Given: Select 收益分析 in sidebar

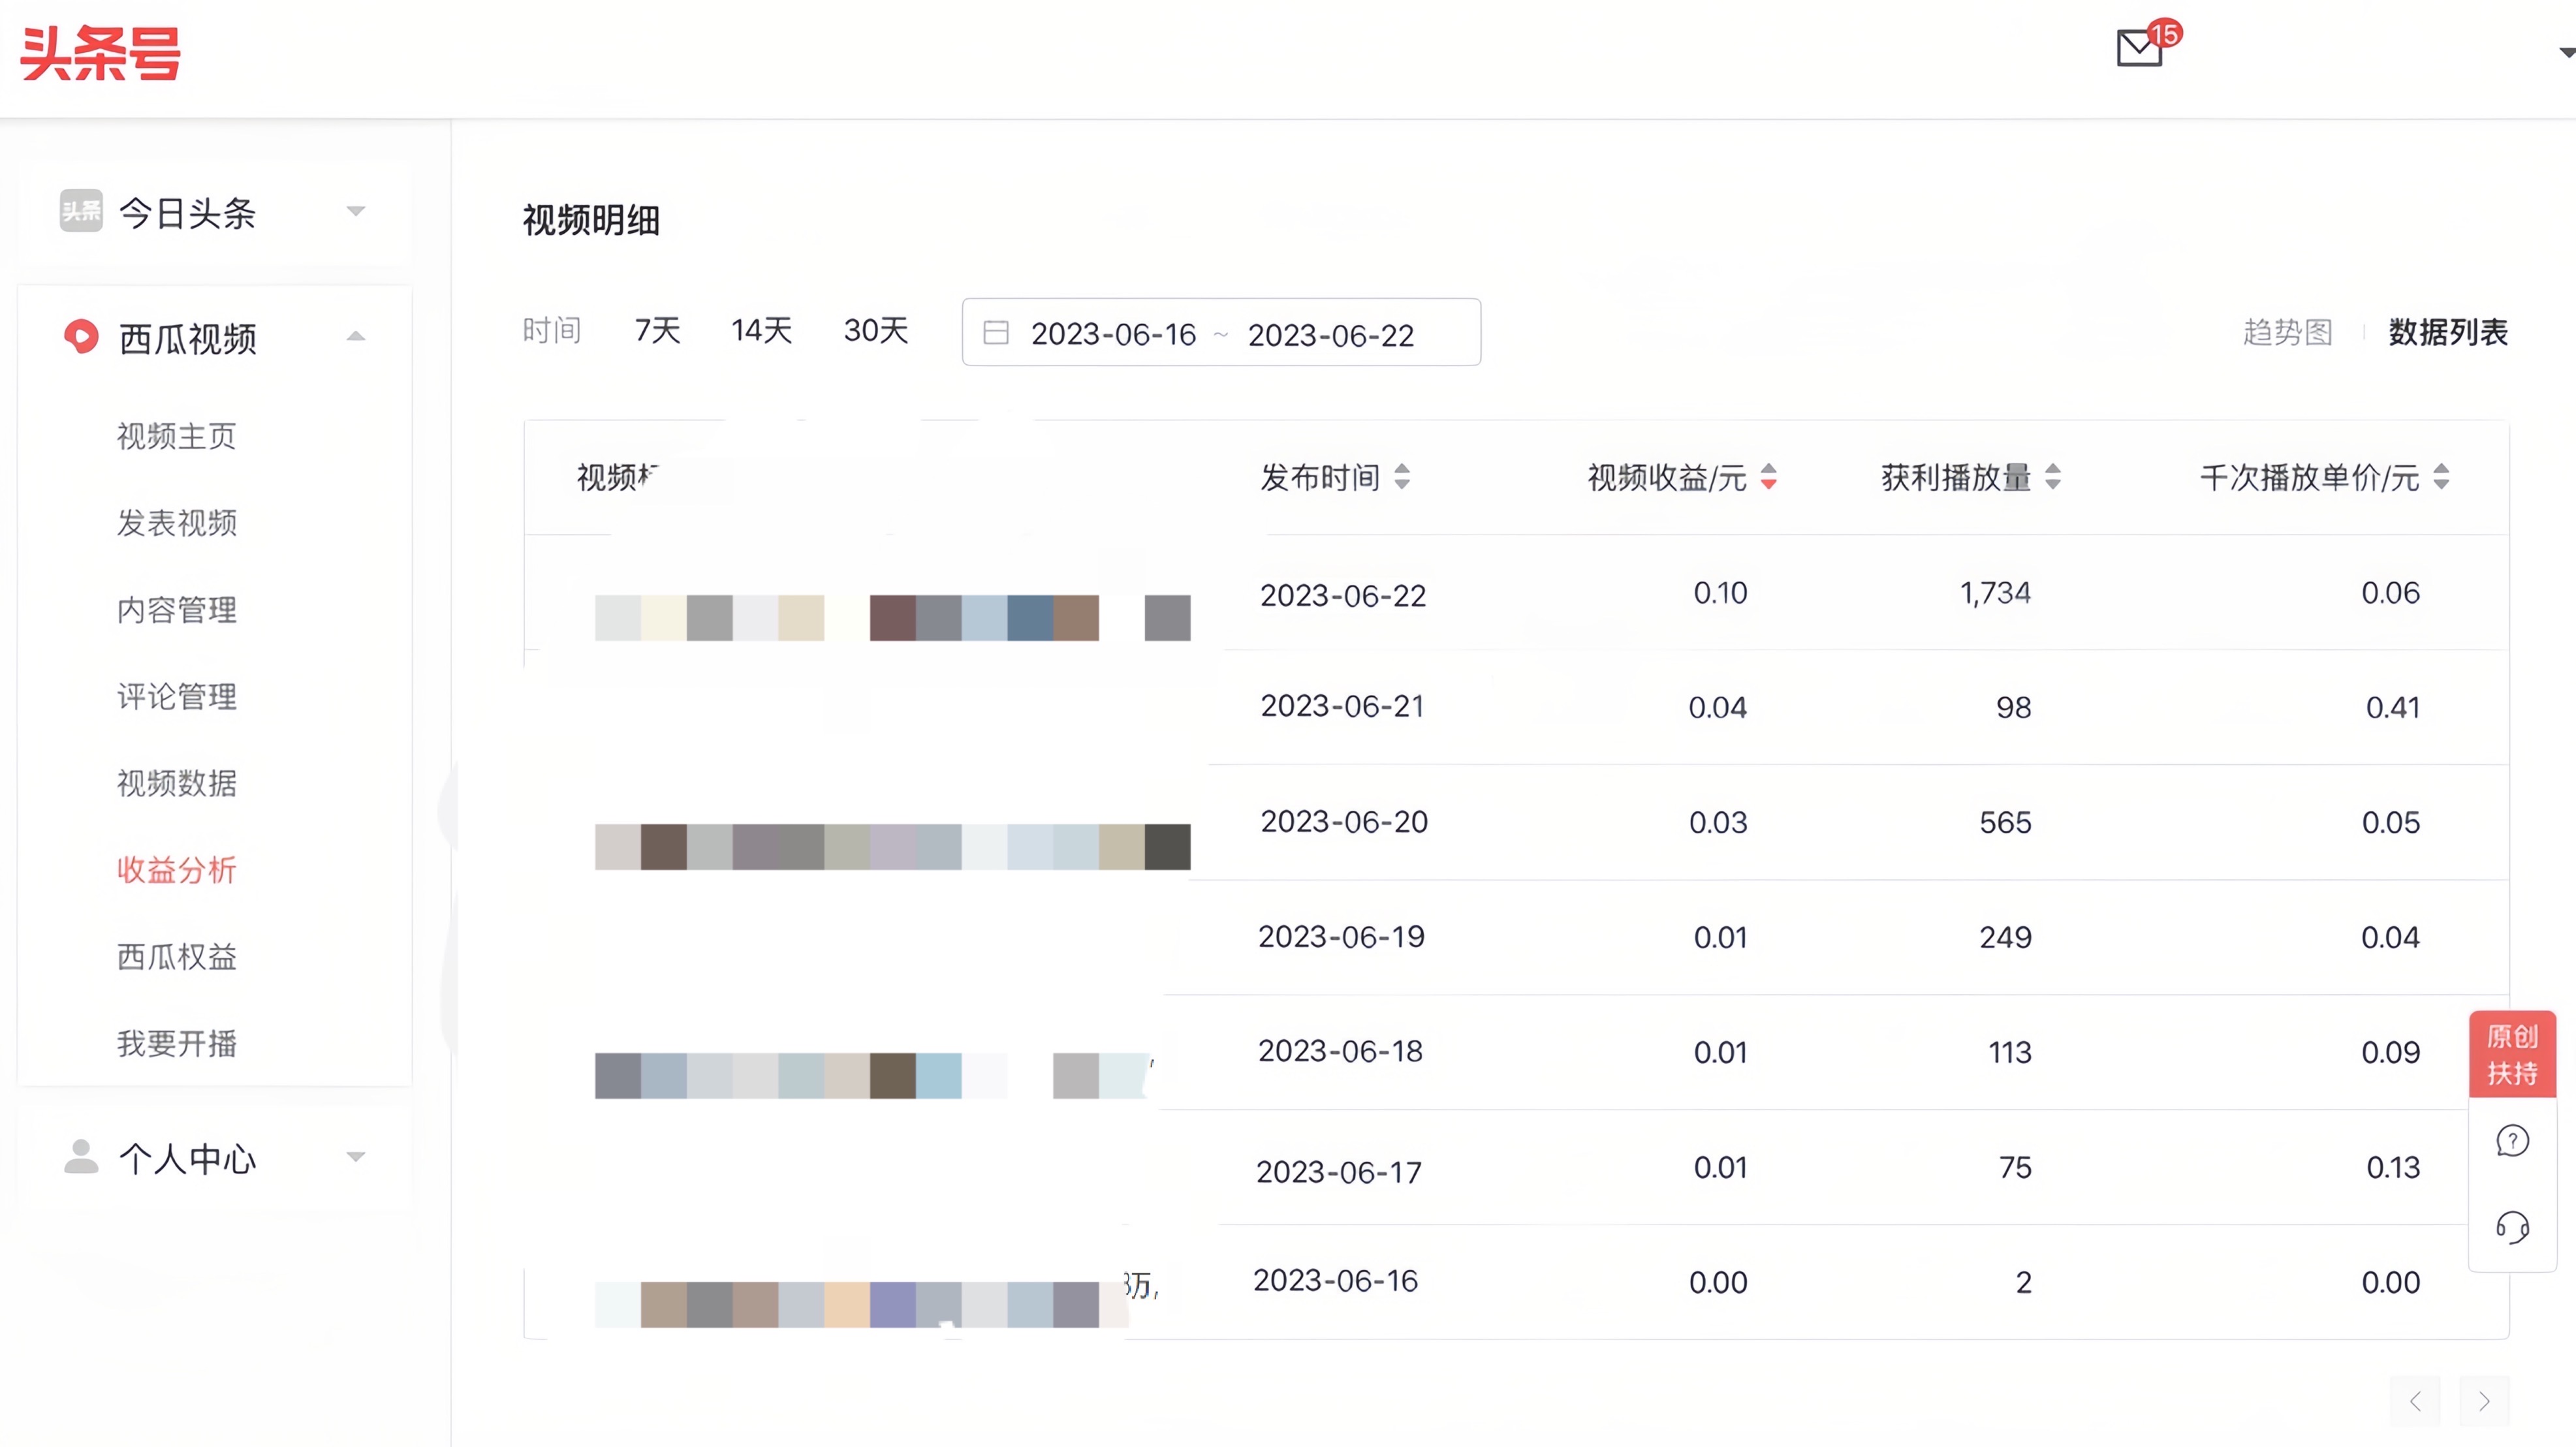Looking at the screenshot, I should (x=177, y=870).
